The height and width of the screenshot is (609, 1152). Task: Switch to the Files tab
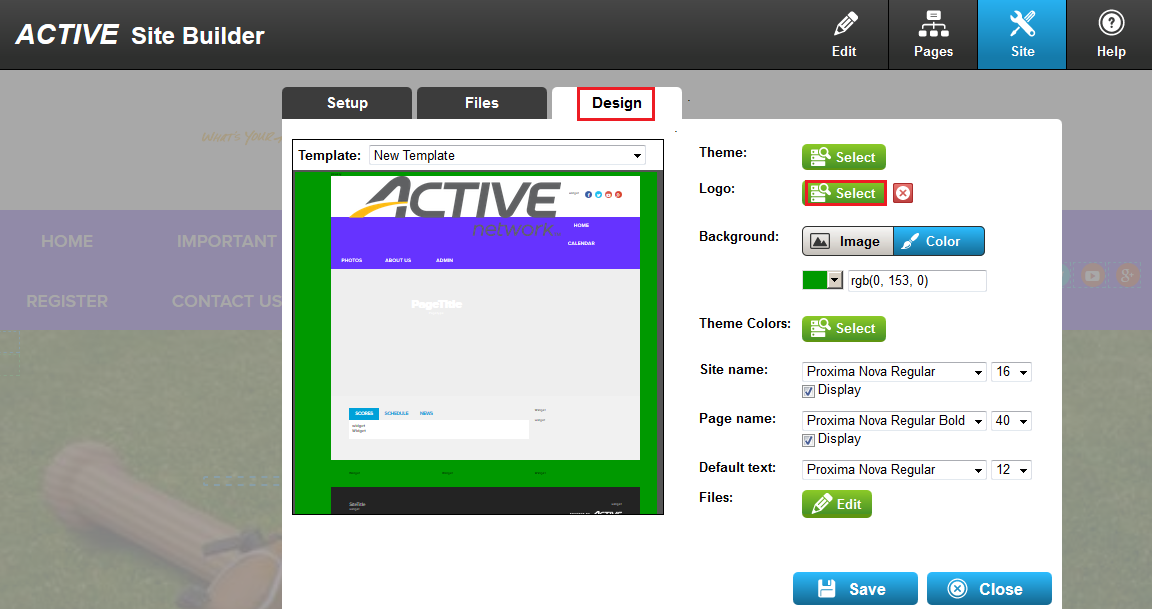[x=482, y=103]
